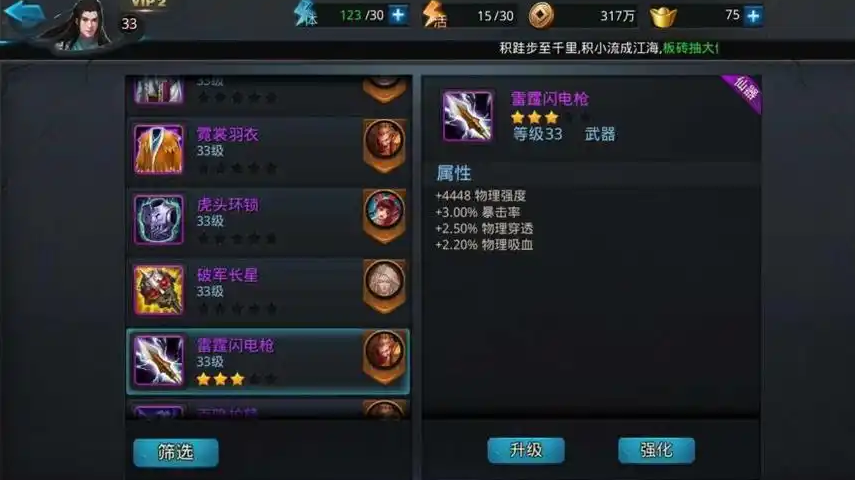Image resolution: width=855 pixels, height=480 pixels.
Task: Open the player avatar portrait
Action: 82,25
